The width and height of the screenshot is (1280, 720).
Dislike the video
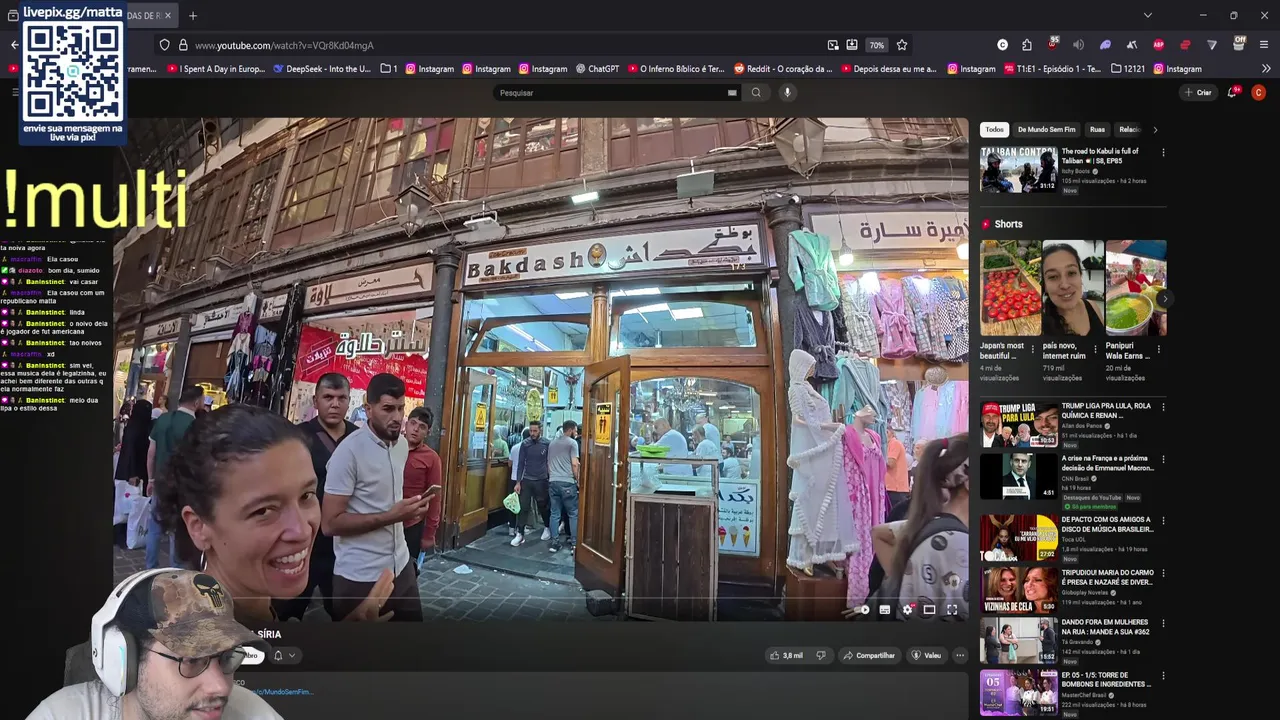(821, 656)
